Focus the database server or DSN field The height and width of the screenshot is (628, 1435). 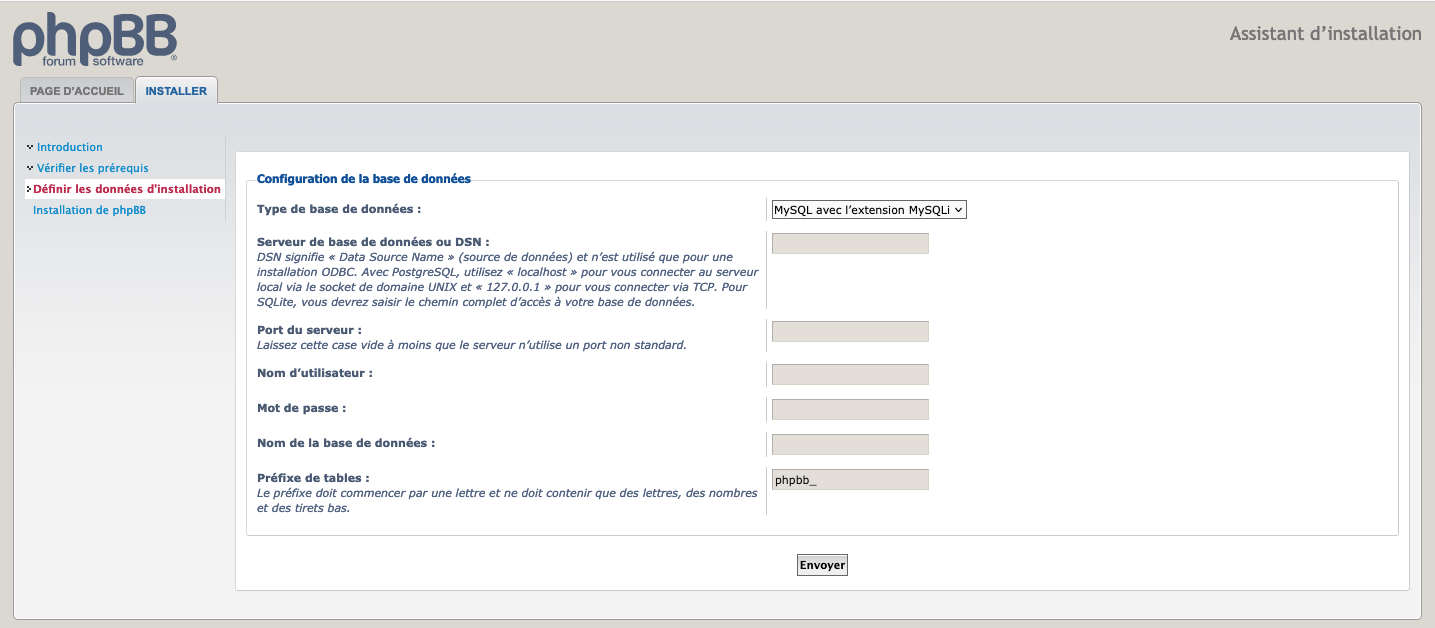tap(850, 243)
